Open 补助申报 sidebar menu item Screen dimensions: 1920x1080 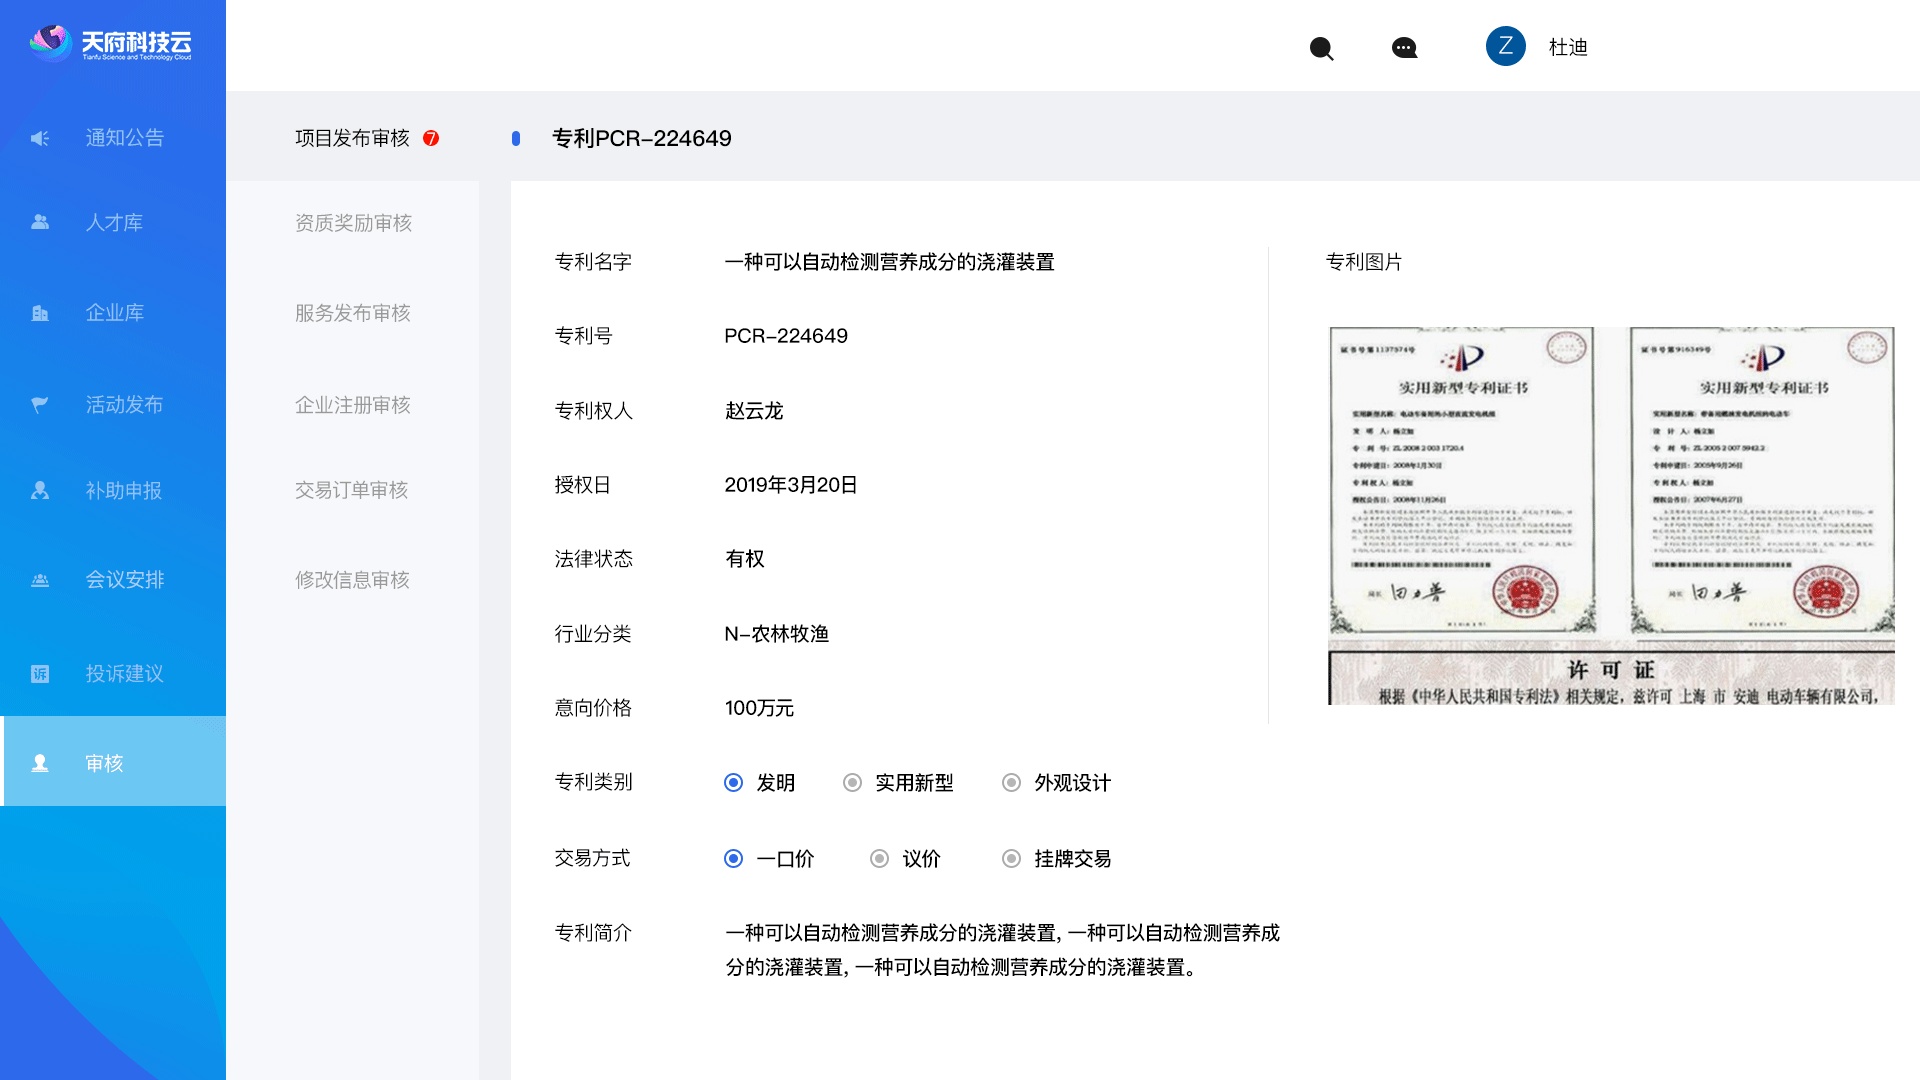123,491
